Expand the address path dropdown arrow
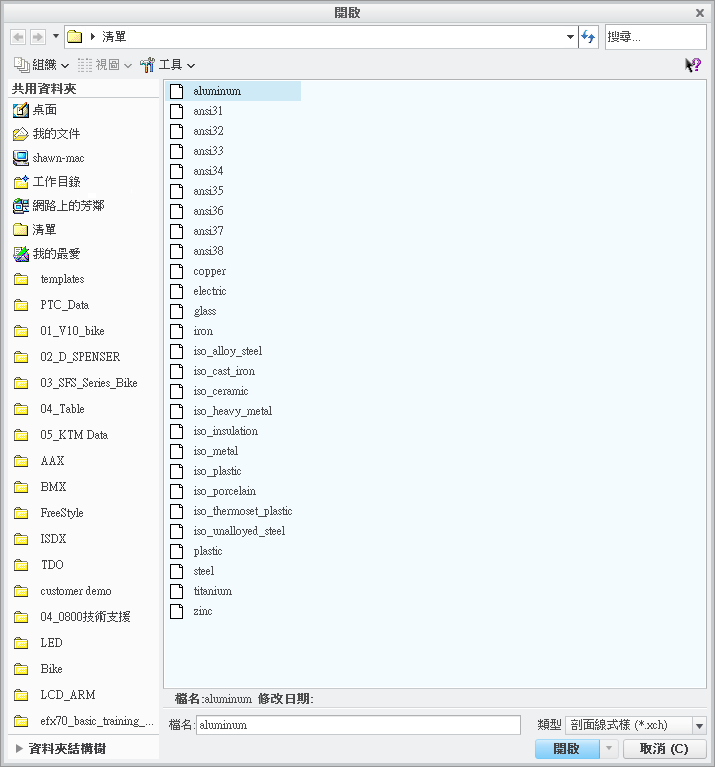The height and width of the screenshot is (767, 715). point(570,37)
